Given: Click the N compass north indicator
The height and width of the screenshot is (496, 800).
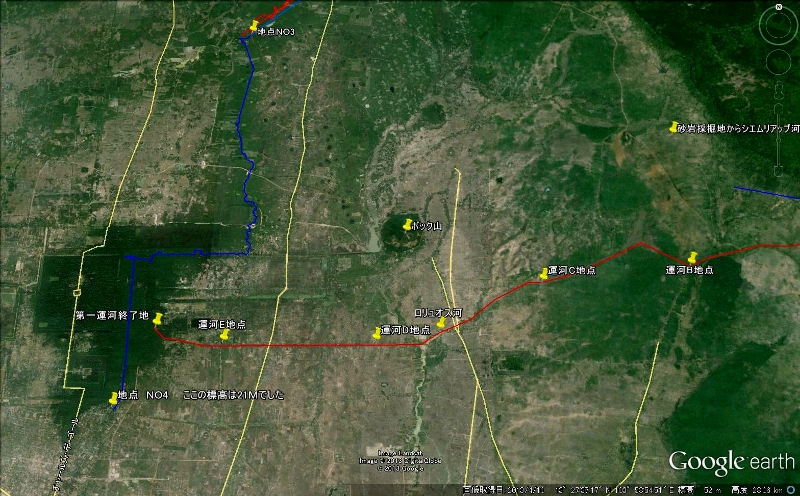Looking at the screenshot, I should (779, 8).
